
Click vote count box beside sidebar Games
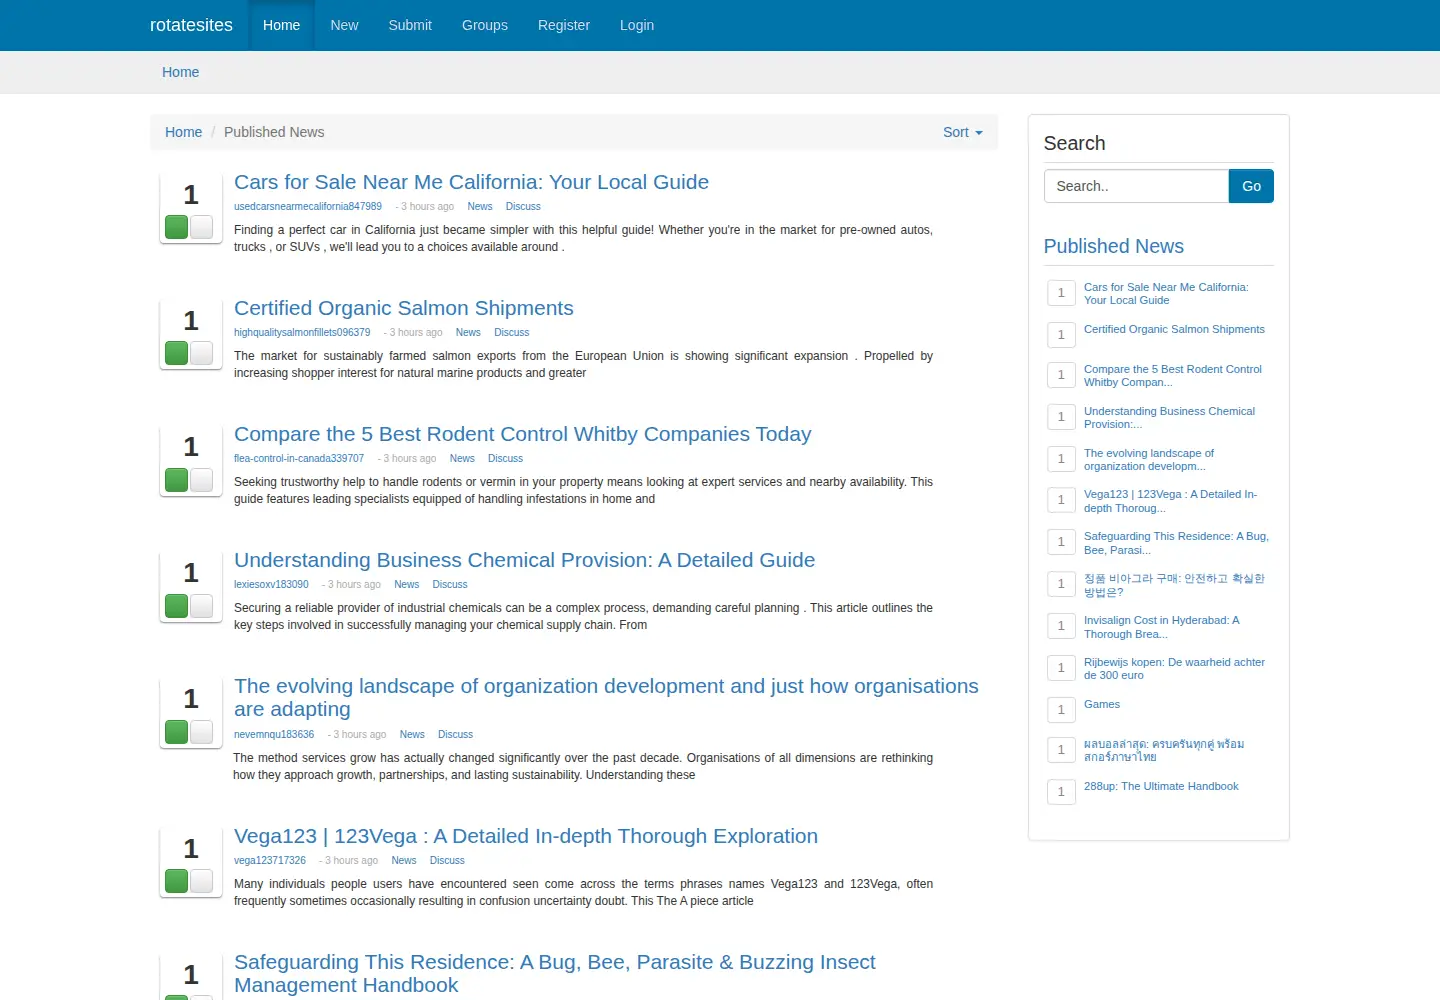tap(1061, 710)
